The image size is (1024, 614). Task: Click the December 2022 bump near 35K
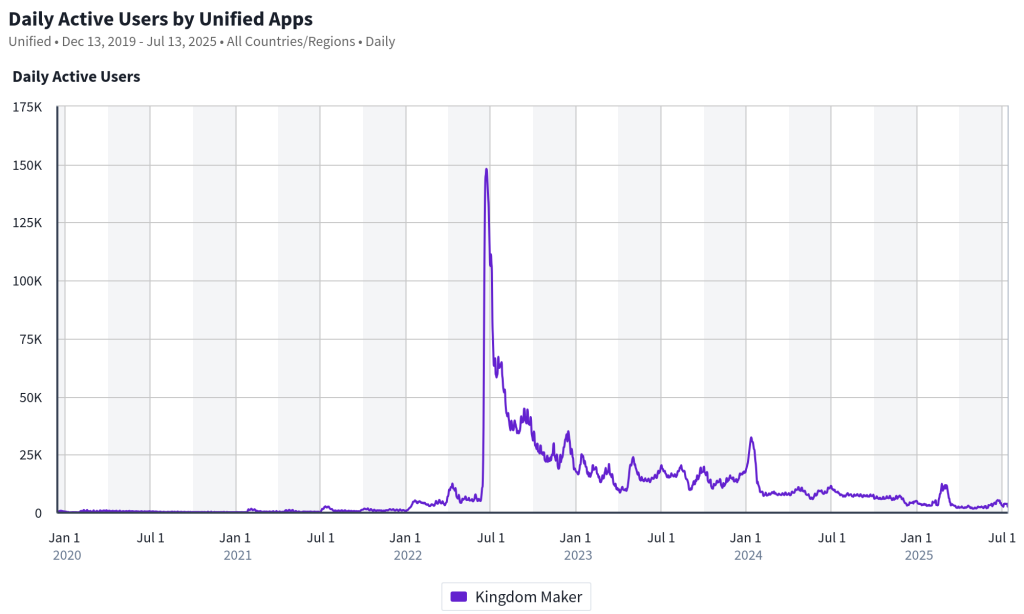click(568, 433)
